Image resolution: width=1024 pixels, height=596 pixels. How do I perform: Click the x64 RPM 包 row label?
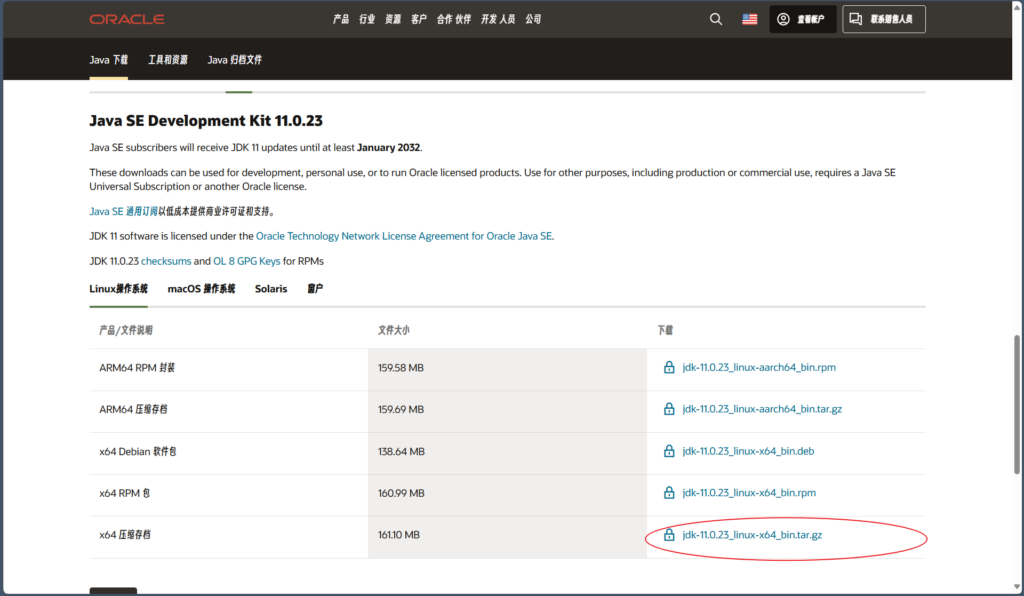(x=125, y=493)
